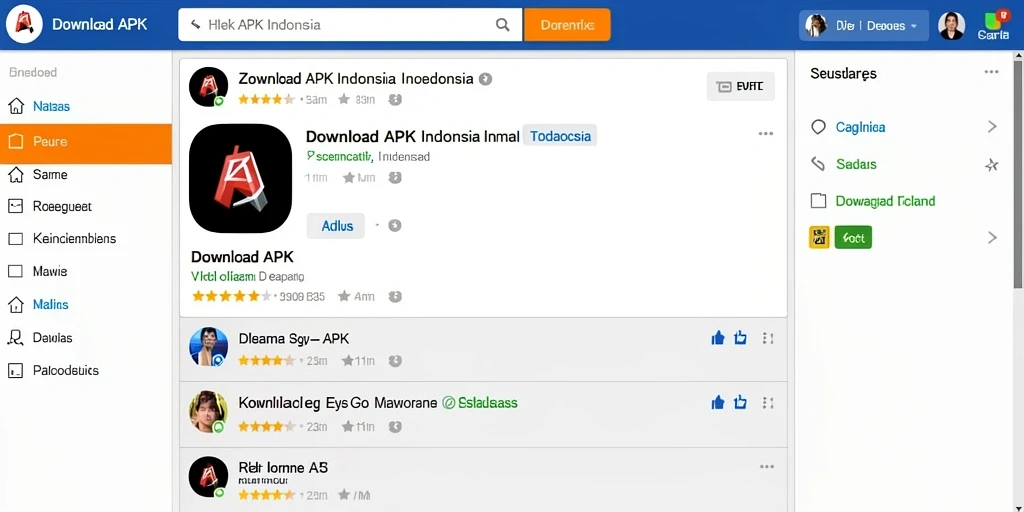Click the Todaocsia tag
The width and height of the screenshot is (1024, 512).
coord(560,136)
